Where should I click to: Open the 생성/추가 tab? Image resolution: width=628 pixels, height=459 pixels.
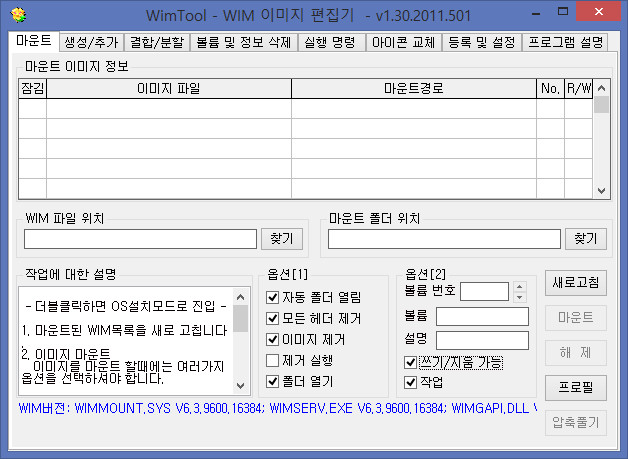pos(92,42)
